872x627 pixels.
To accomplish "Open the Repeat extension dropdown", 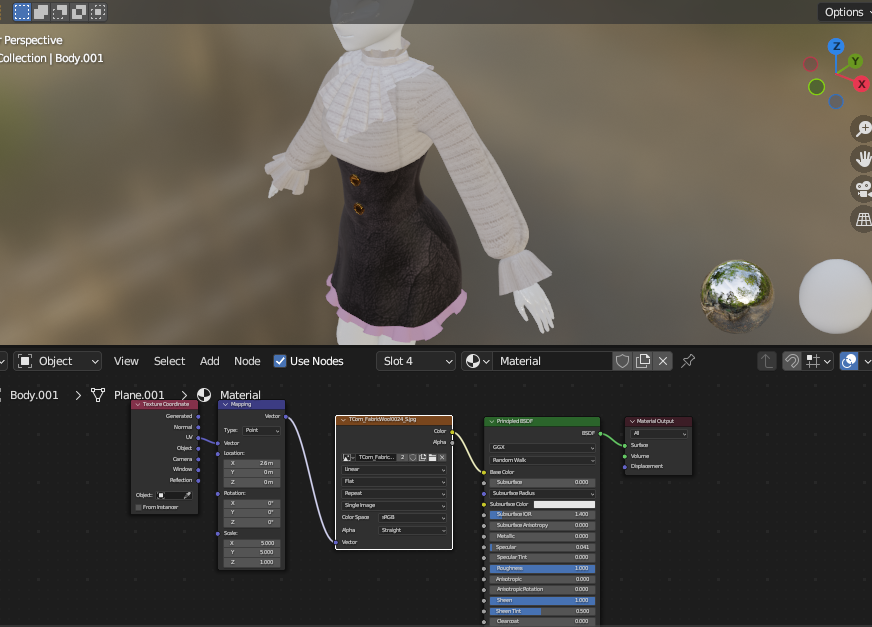I will tap(394, 493).
